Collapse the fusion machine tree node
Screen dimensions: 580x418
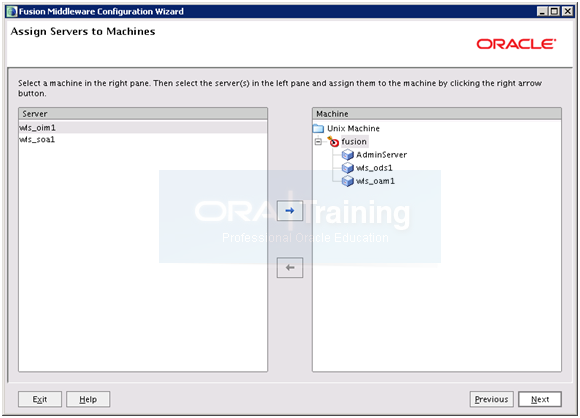click(318, 142)
